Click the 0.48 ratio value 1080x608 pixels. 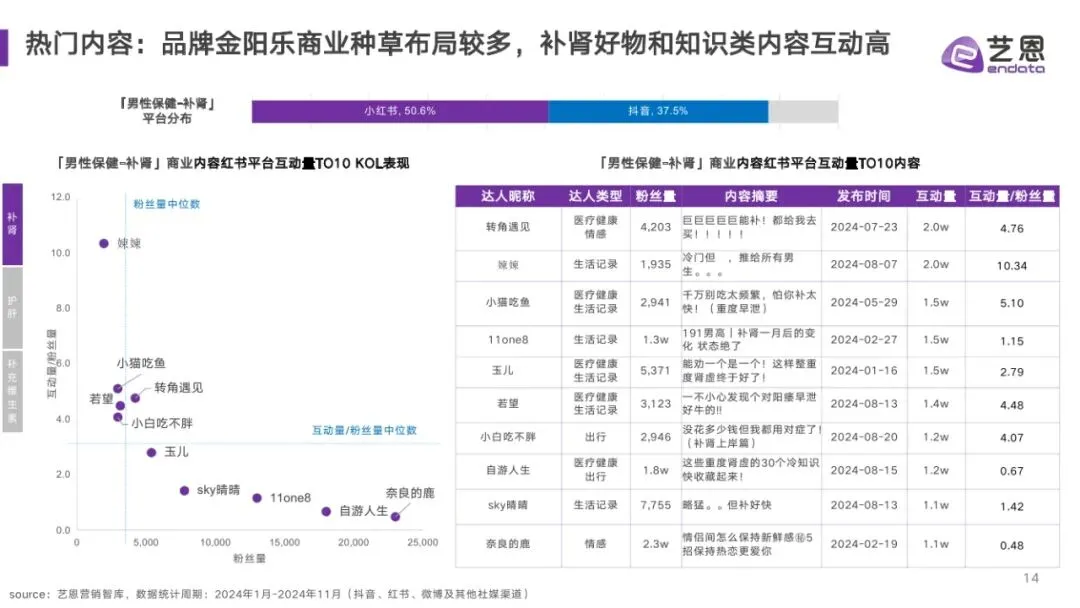click(x=1011, y=545)
